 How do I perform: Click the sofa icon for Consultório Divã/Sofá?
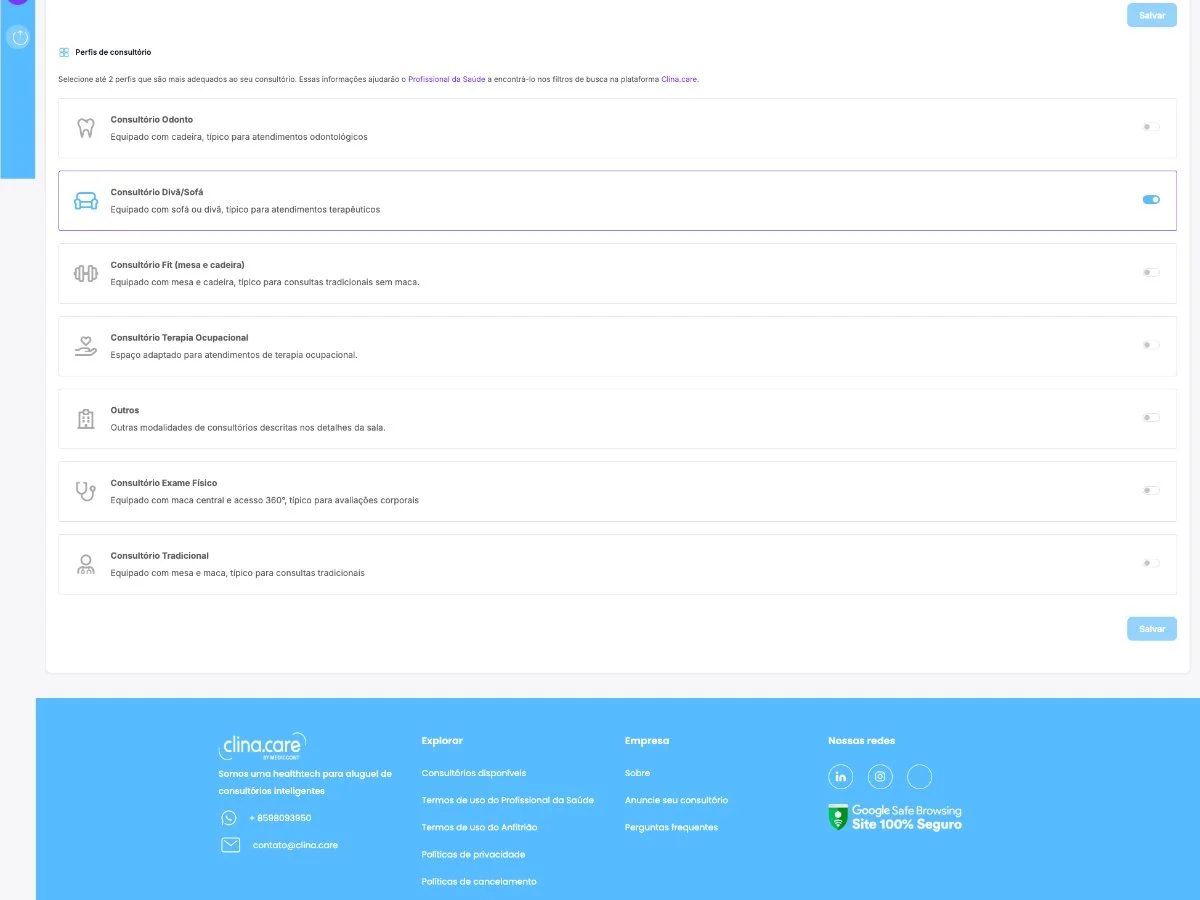click(x=86, y=201)
